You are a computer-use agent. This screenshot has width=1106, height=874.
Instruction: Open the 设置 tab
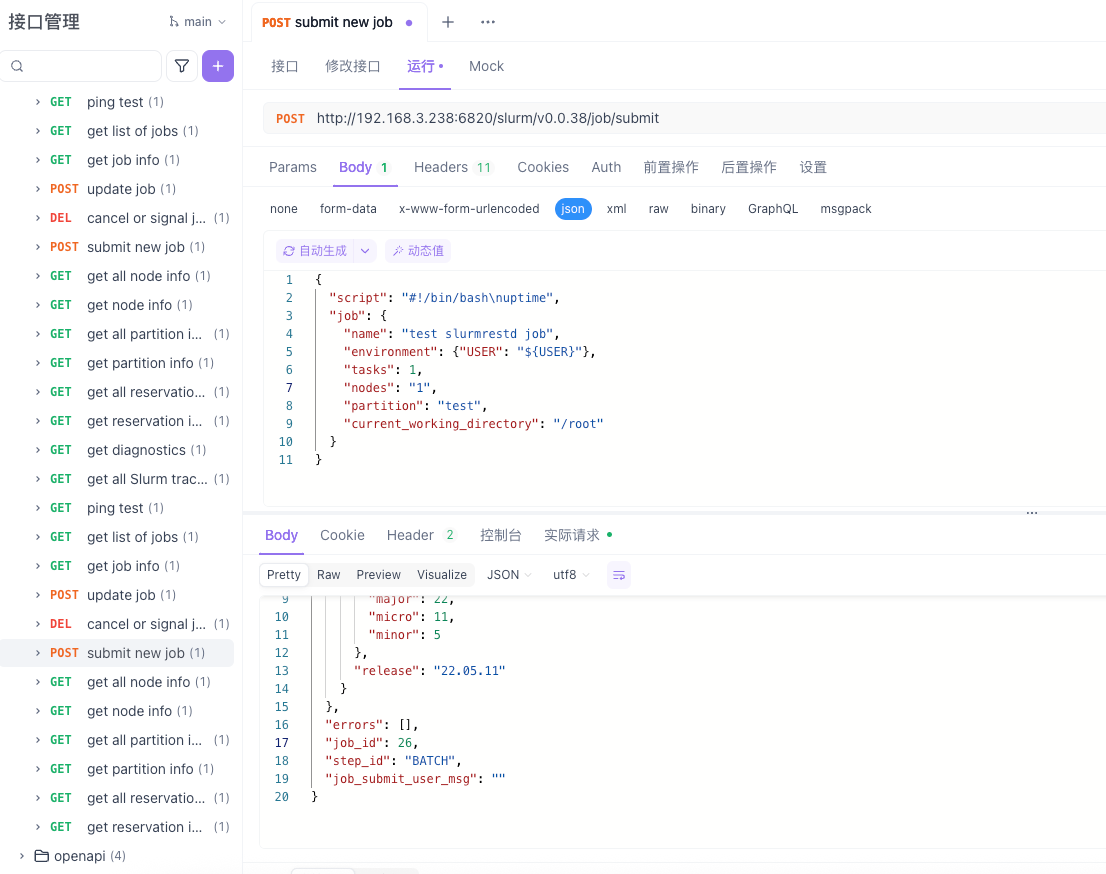pos(813,167)
